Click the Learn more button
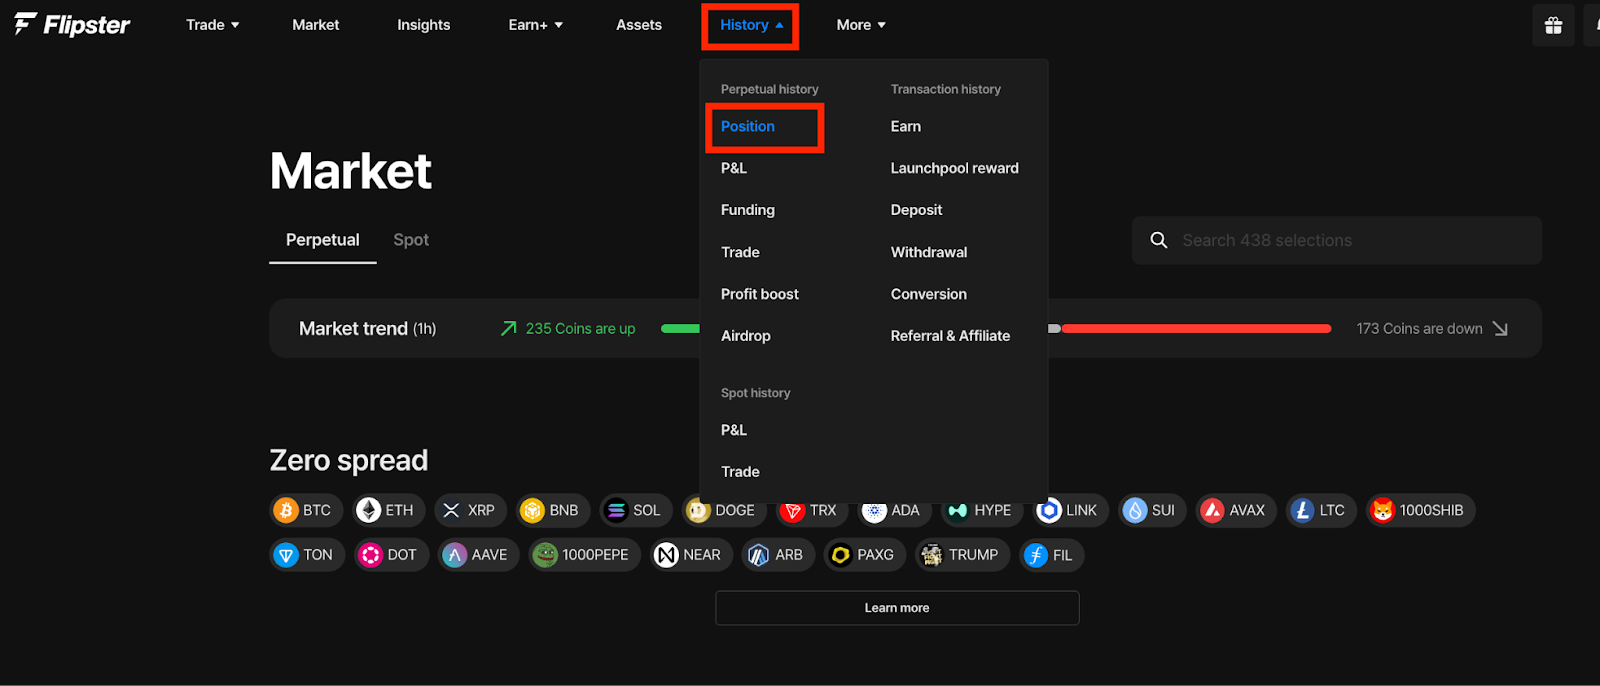Viewport: 1600px width, 686px height. click(897, 608)
